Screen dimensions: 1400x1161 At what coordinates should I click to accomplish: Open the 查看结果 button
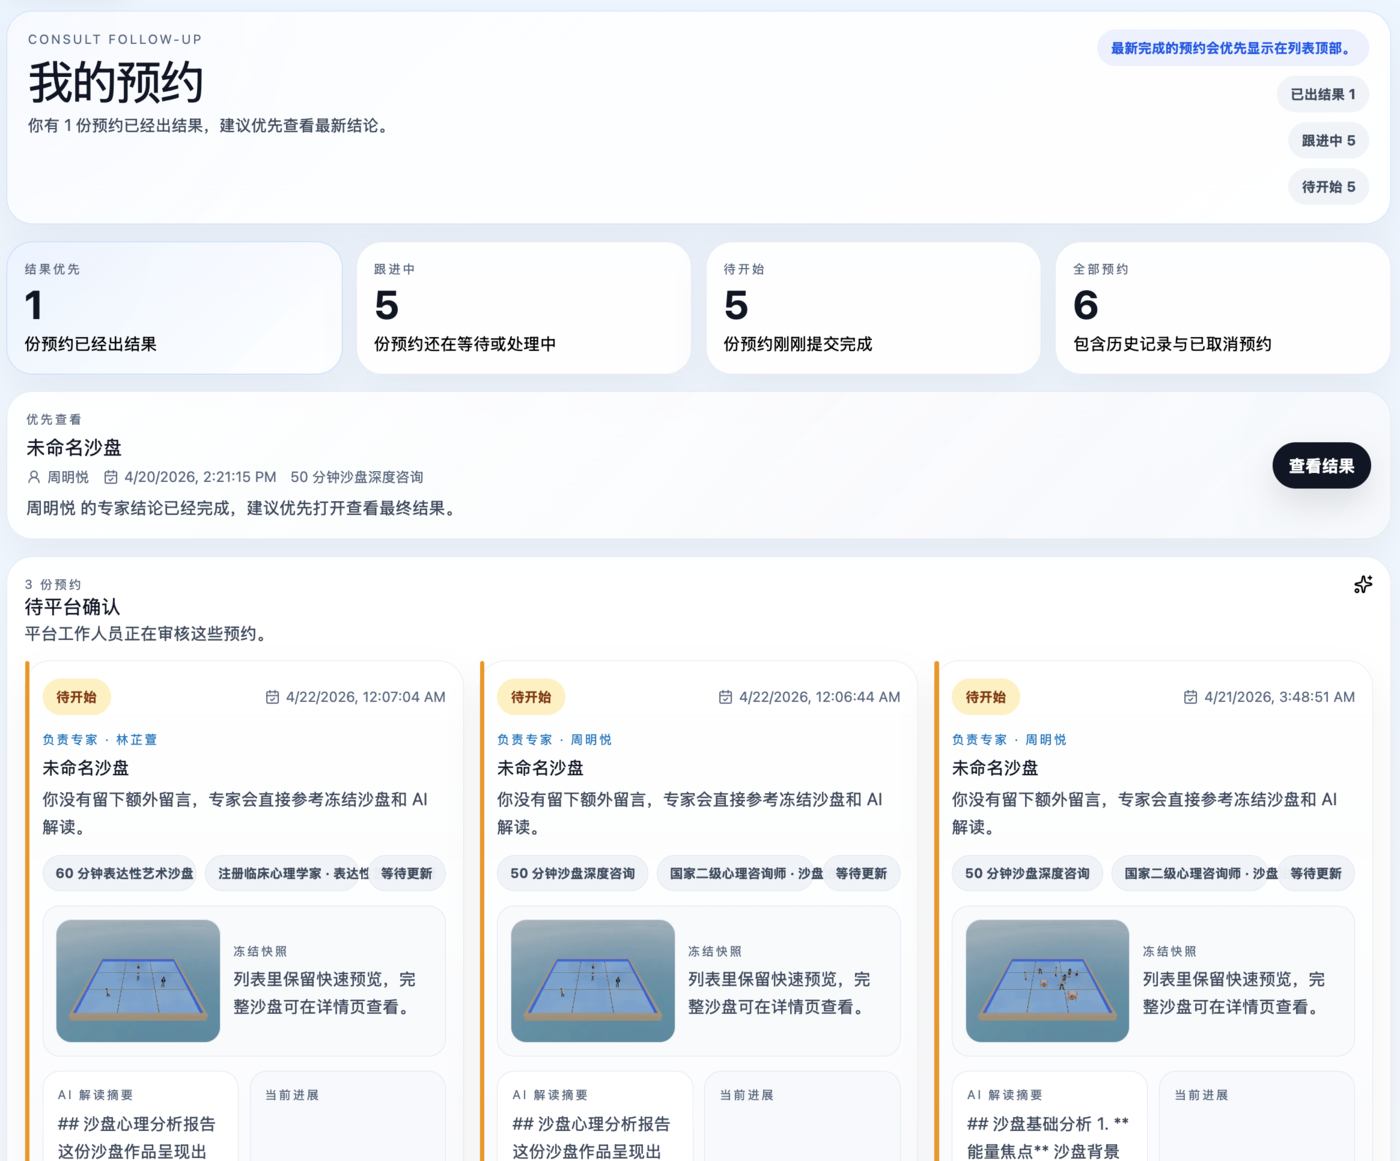coord(1321,465)
